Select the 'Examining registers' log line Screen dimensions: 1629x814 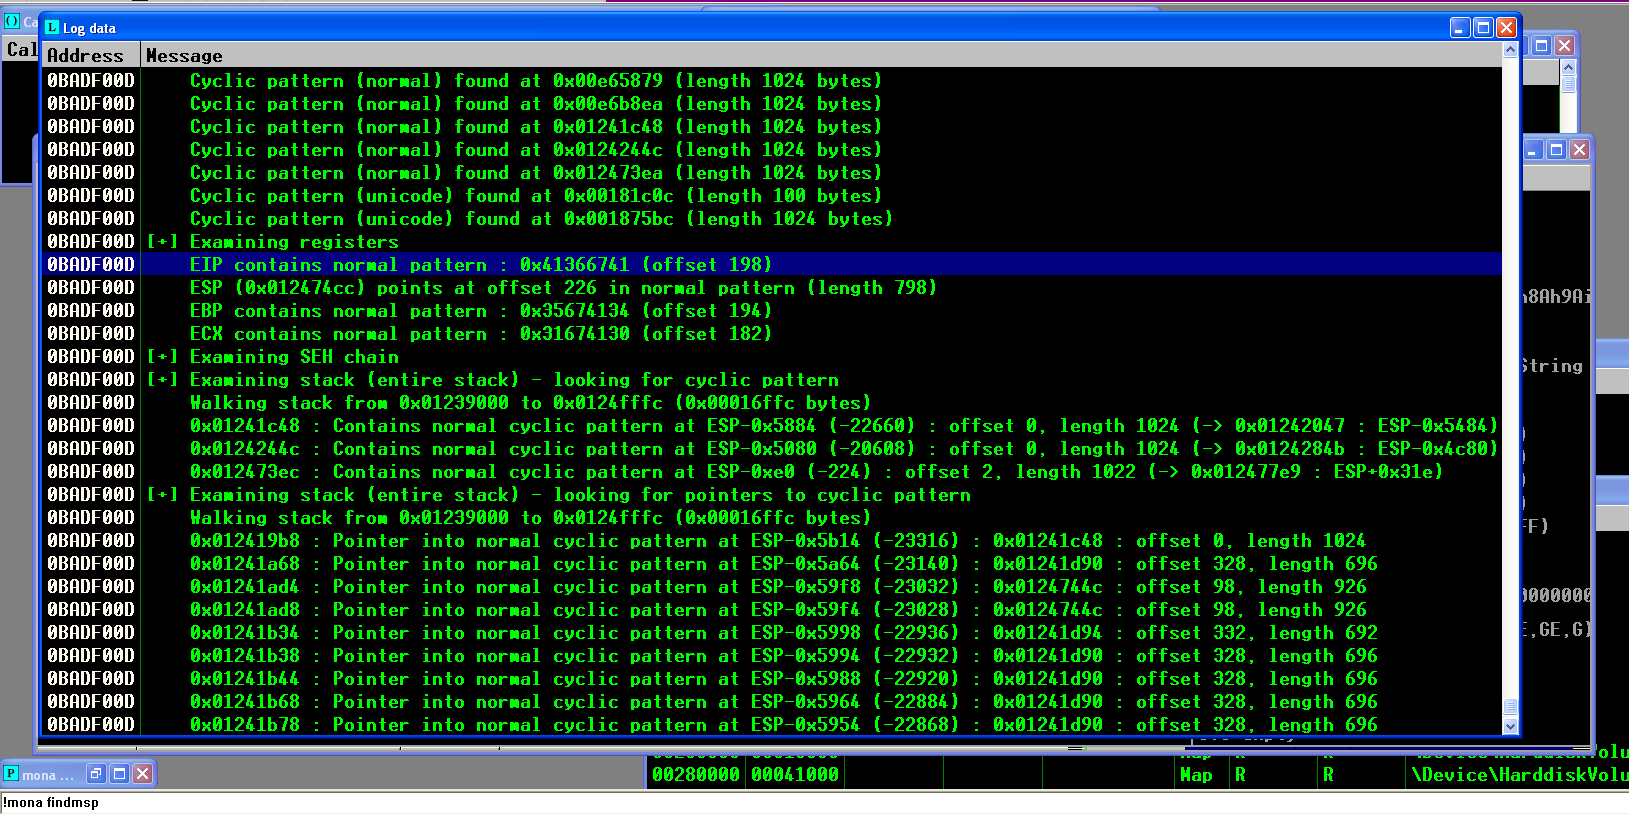tap(771, 241)
